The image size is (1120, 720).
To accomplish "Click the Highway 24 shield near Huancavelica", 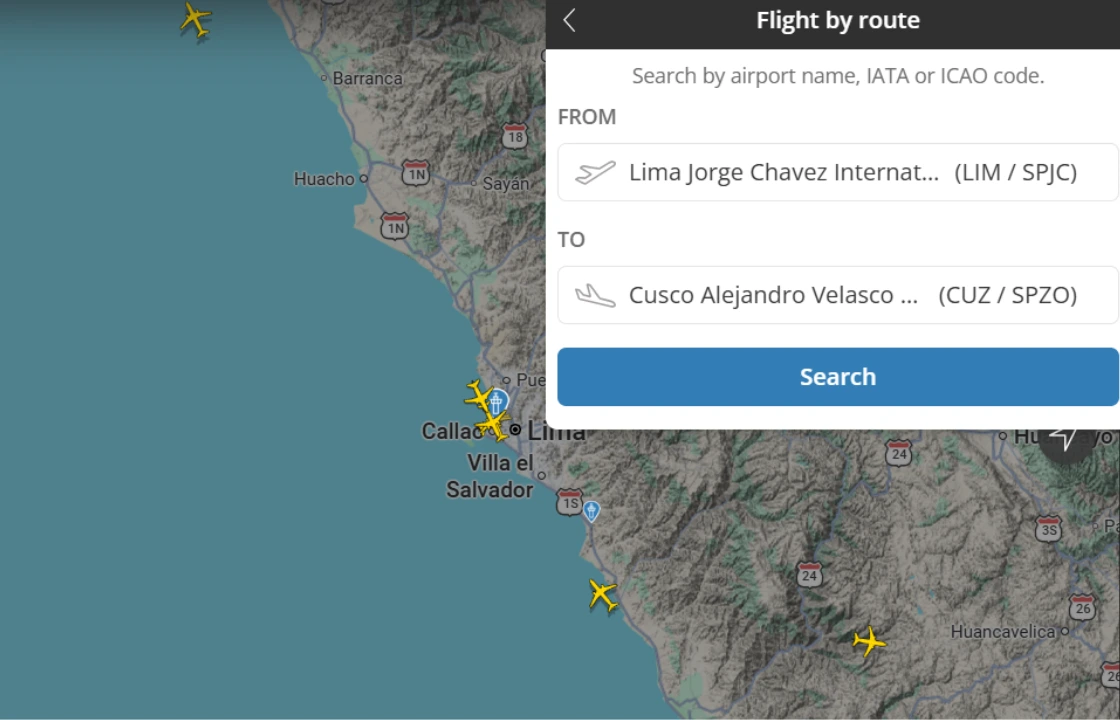I will (x=810, y=574).
